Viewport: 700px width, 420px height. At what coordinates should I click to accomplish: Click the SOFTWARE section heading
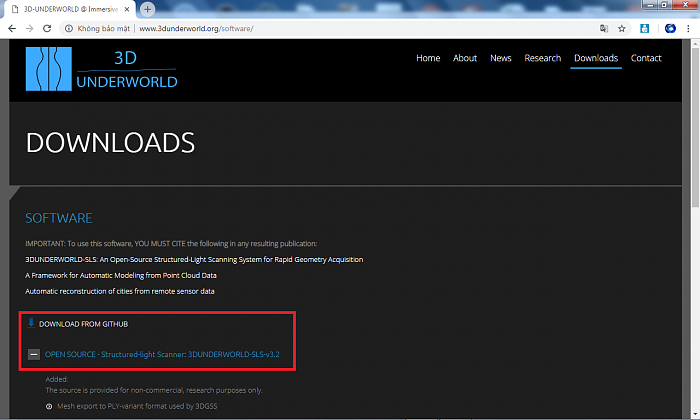click(59, 218)
